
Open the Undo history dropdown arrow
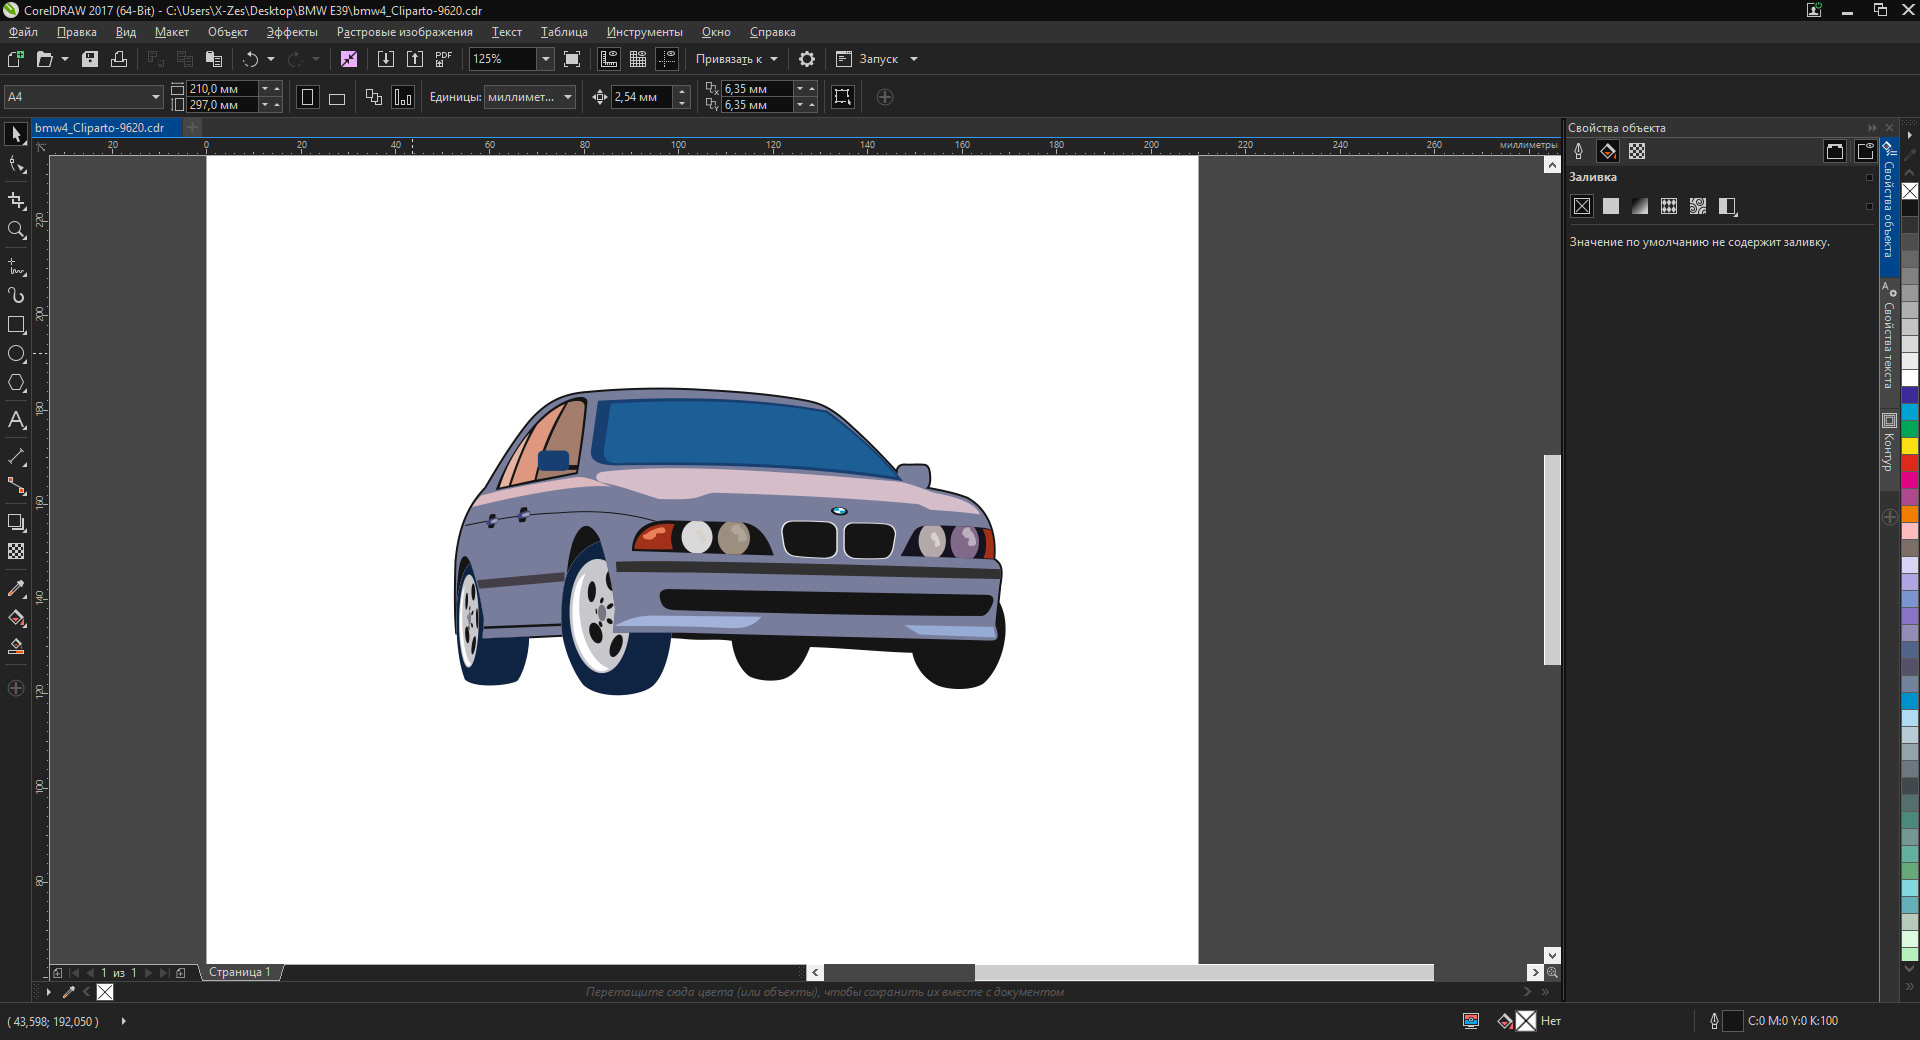pyautogui.click(x=271, y=59)
